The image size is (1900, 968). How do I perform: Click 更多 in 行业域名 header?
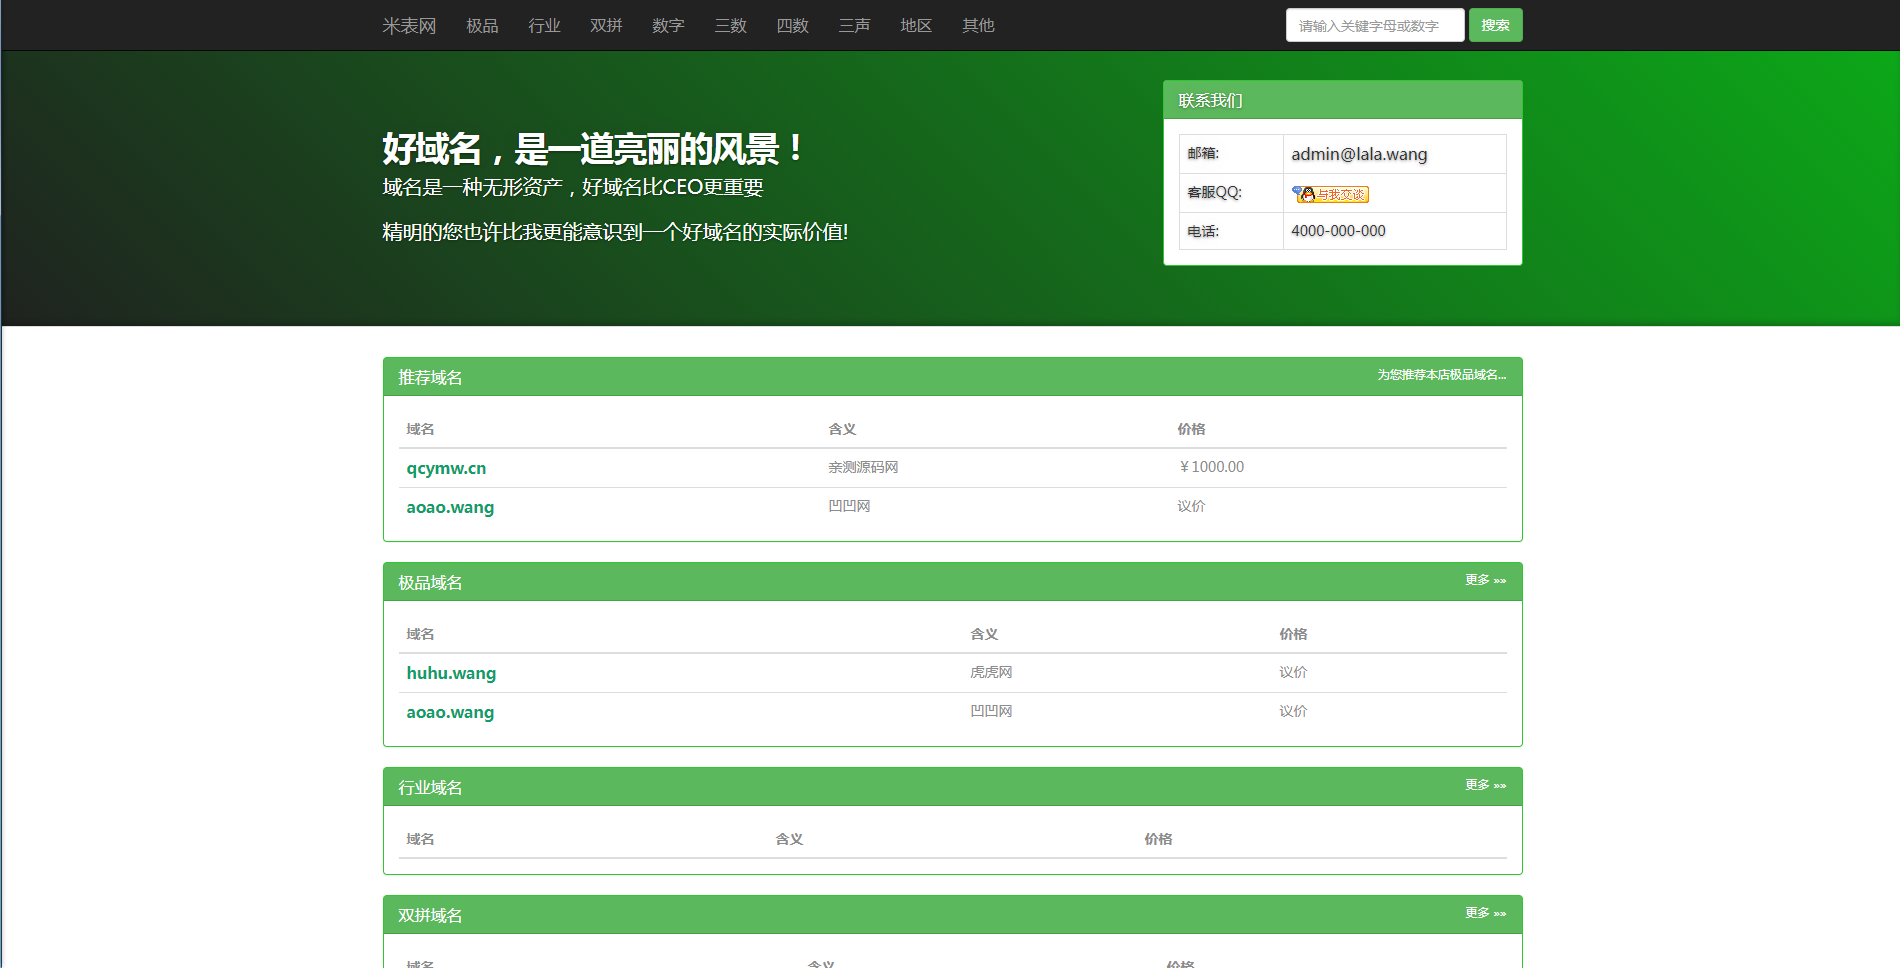(1485, 785)
